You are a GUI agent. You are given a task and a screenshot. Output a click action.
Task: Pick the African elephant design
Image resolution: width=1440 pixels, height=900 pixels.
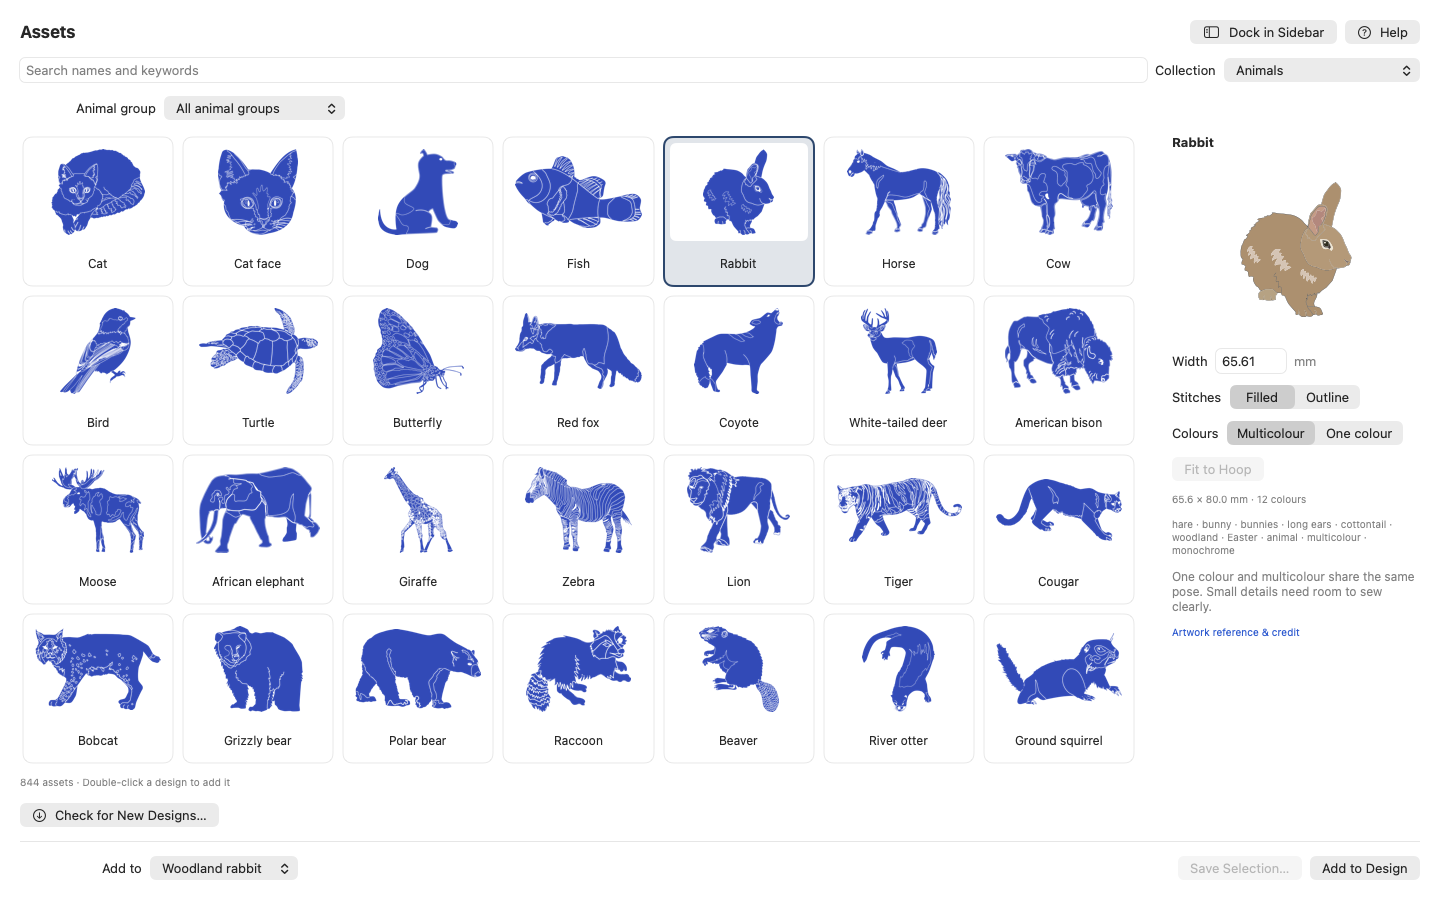pyautogui.click(x=258, y=529)
